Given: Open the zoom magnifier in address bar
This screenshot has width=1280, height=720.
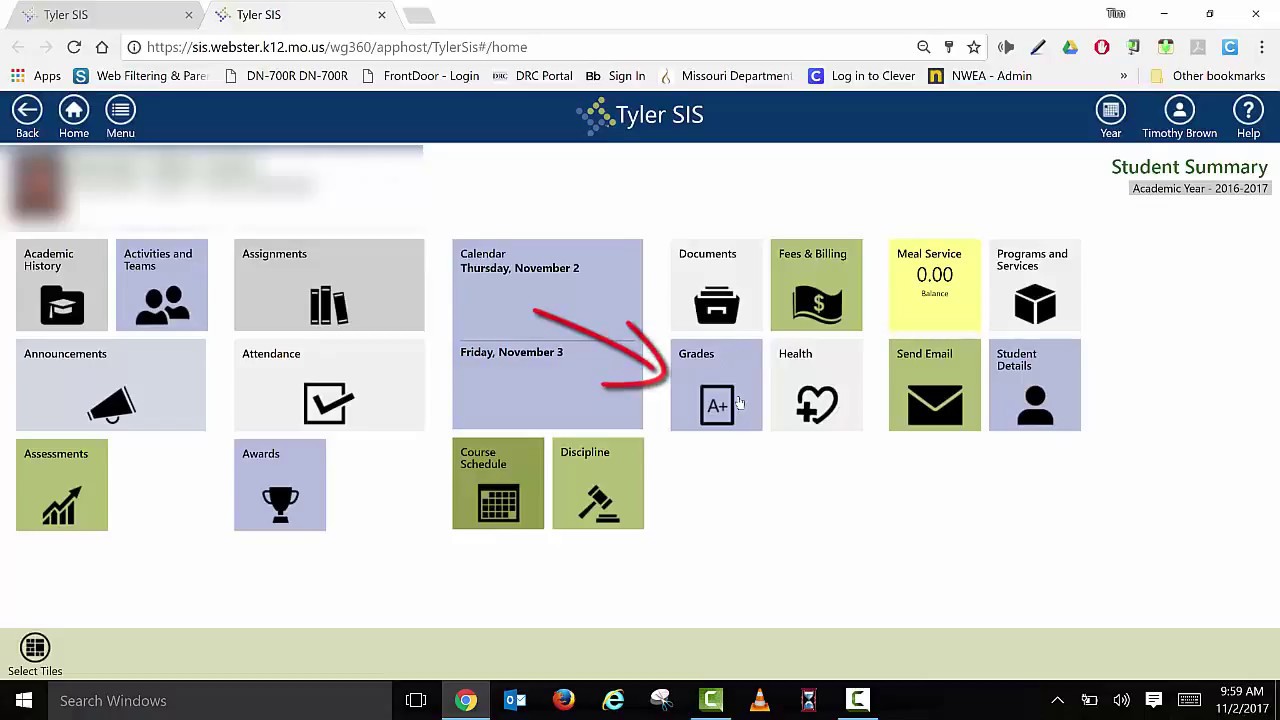Looking at the screenshot, I should click(924, 47).
